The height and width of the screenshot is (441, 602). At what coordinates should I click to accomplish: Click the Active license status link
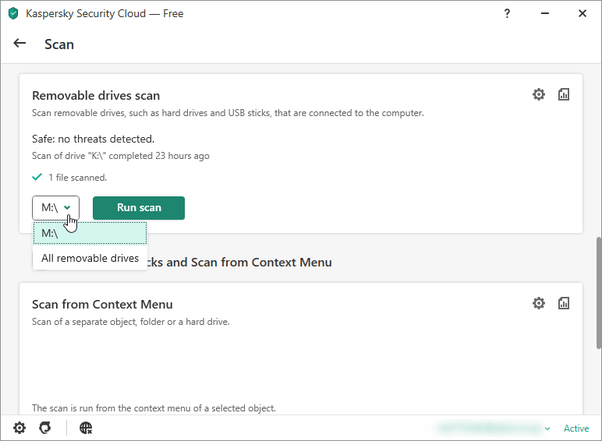(x=576, y=428)
